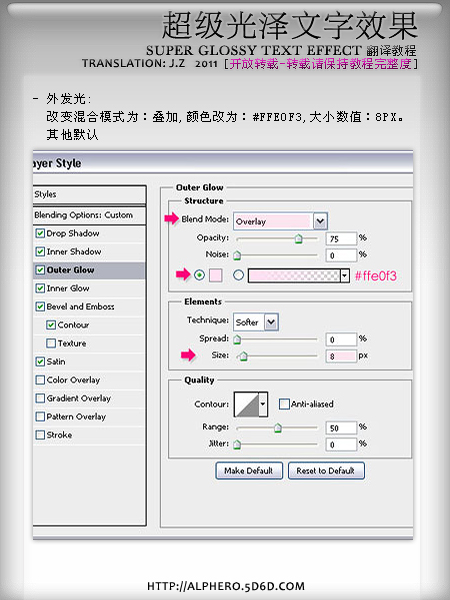Viewport: 450px width, 600px height.
Task: Click the Reset to Default button
Action: pos(326,471)
